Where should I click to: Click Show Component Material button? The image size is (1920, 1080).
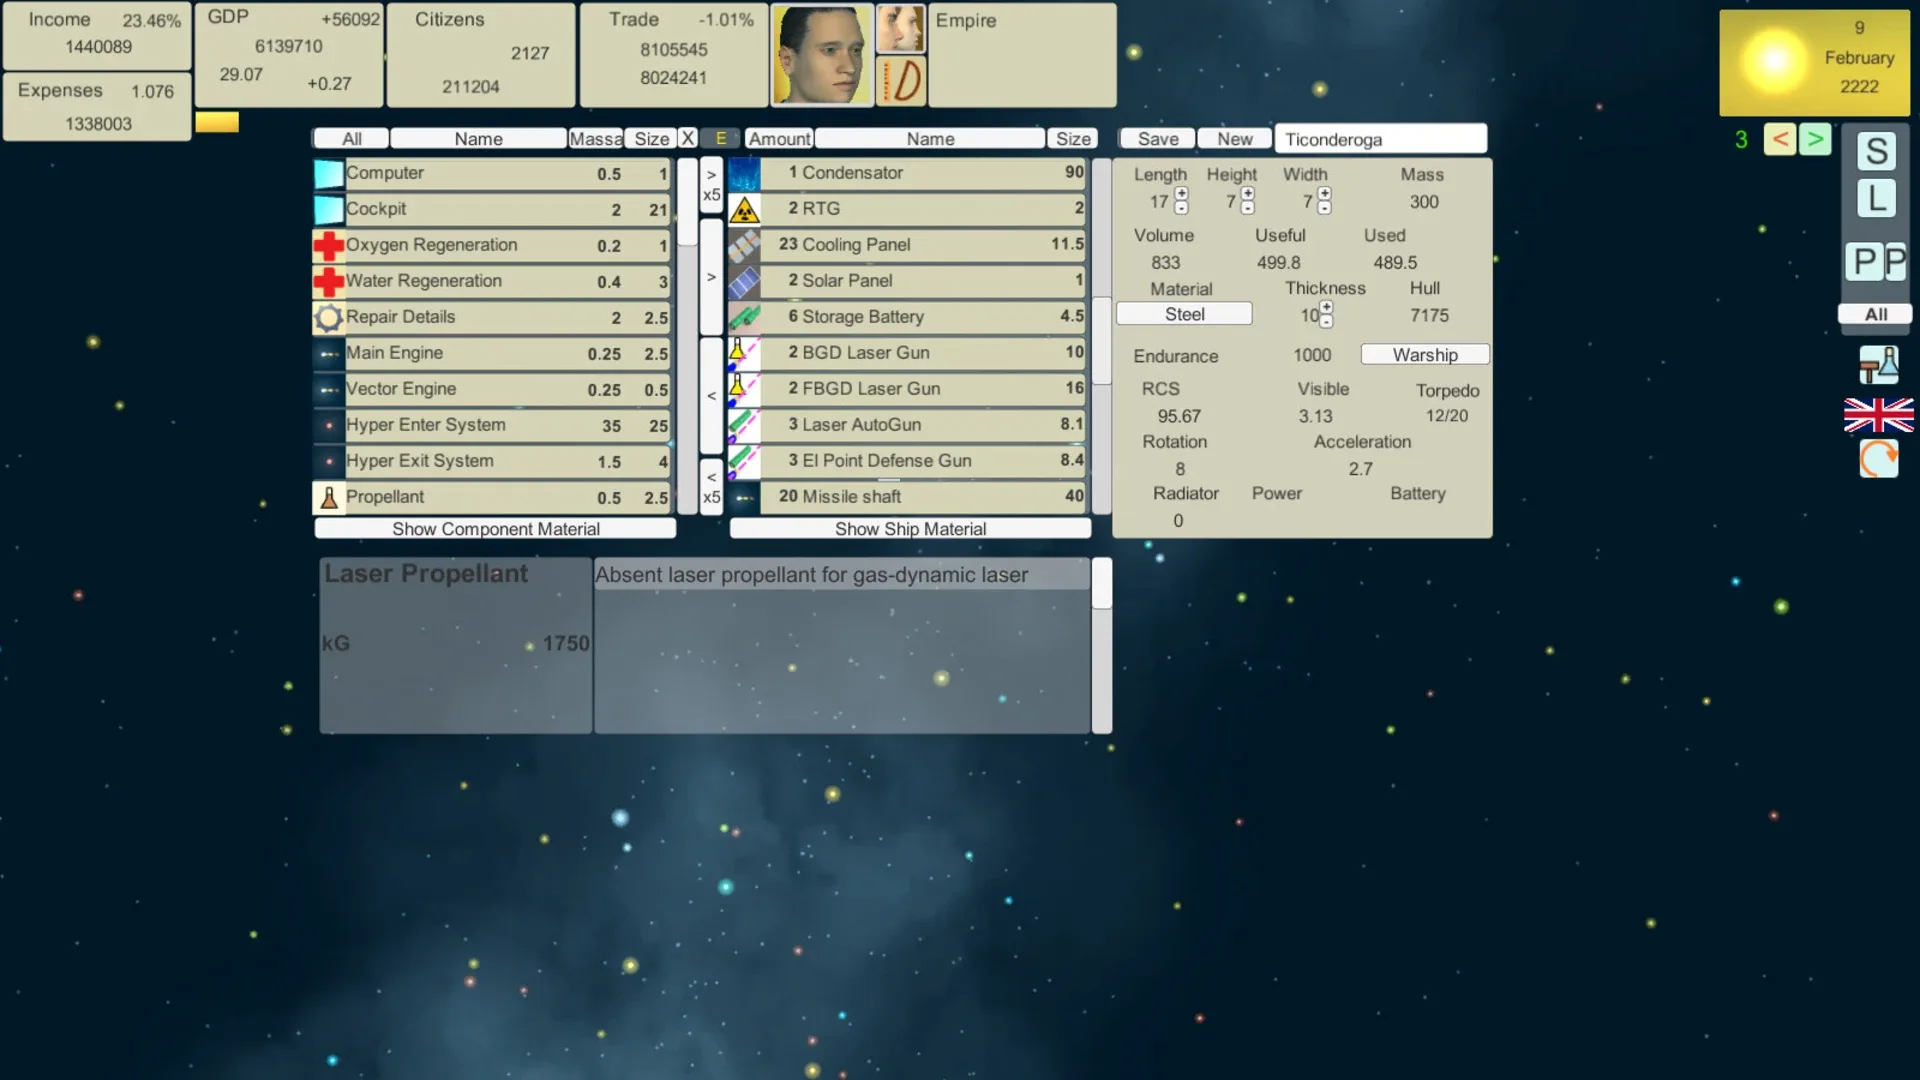(x=495, y=529)
